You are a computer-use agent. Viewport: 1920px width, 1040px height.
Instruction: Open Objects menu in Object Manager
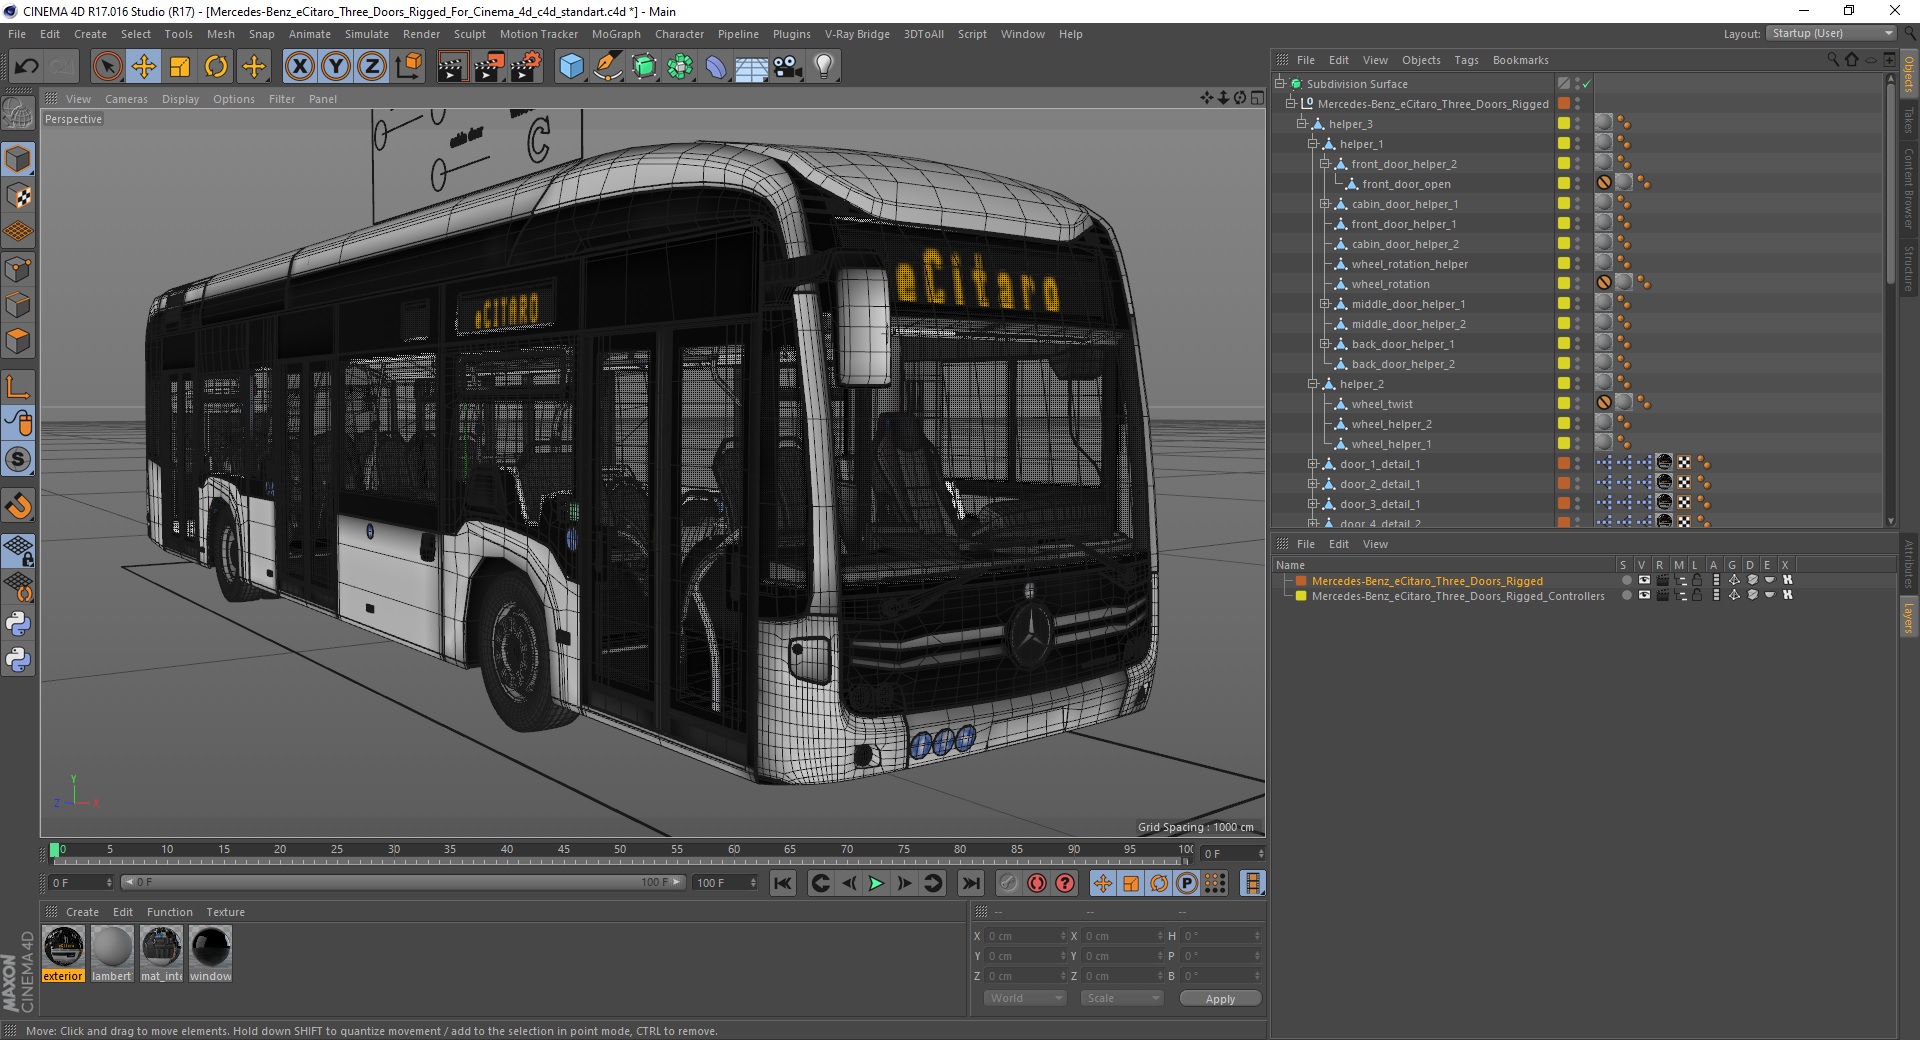[1421, 60]
